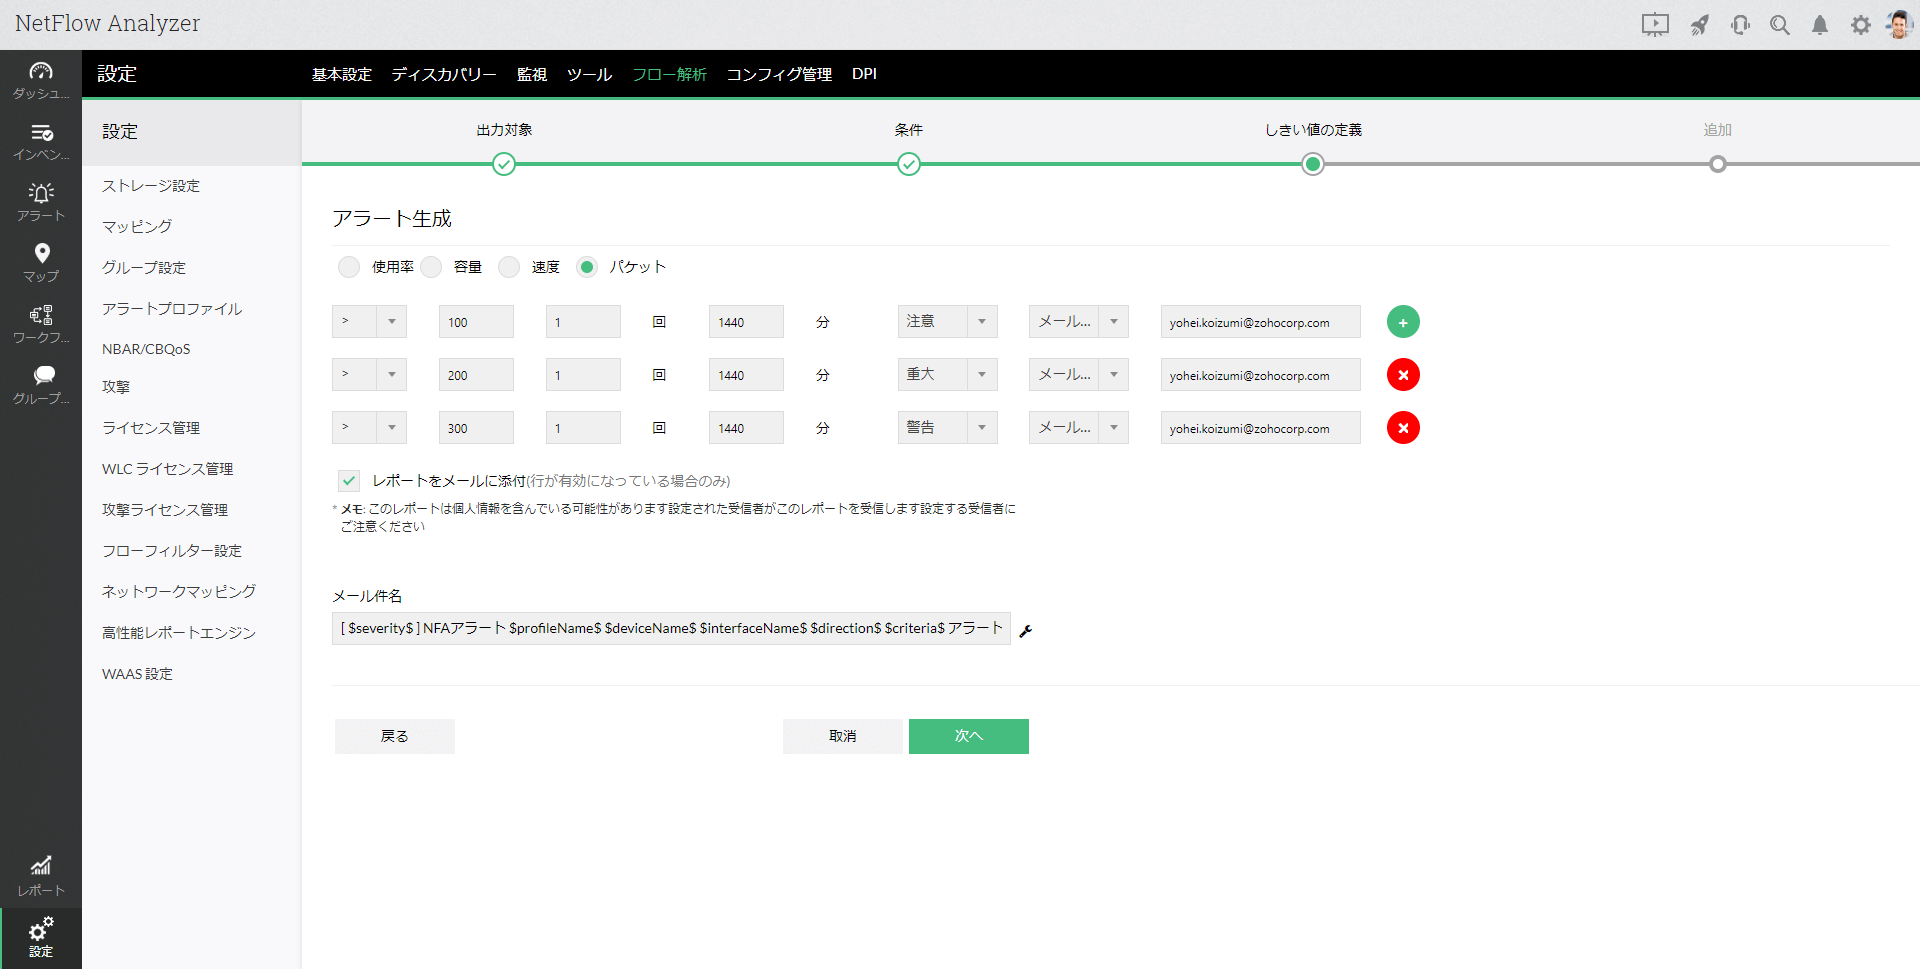Viewport: 1920px width, 969px height.
Task: Open the Dashboard sidebar icon
Action: [41, 80]
